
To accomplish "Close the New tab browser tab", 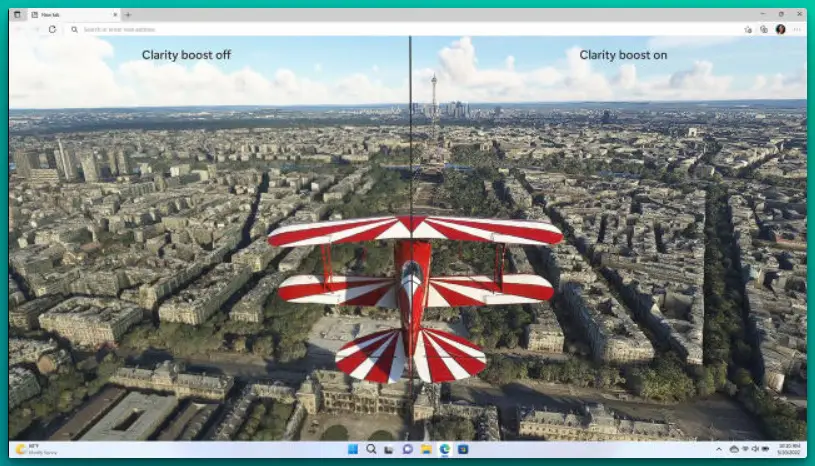I will [115, 15].
